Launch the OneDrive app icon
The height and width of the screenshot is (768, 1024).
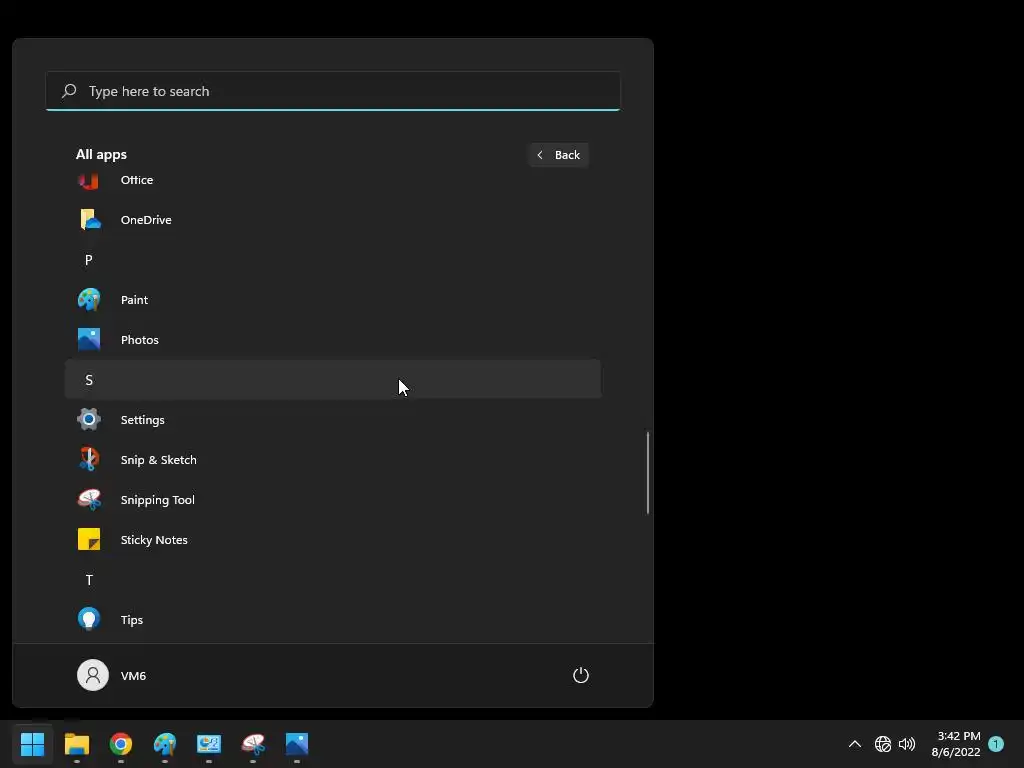pos(89,219)
